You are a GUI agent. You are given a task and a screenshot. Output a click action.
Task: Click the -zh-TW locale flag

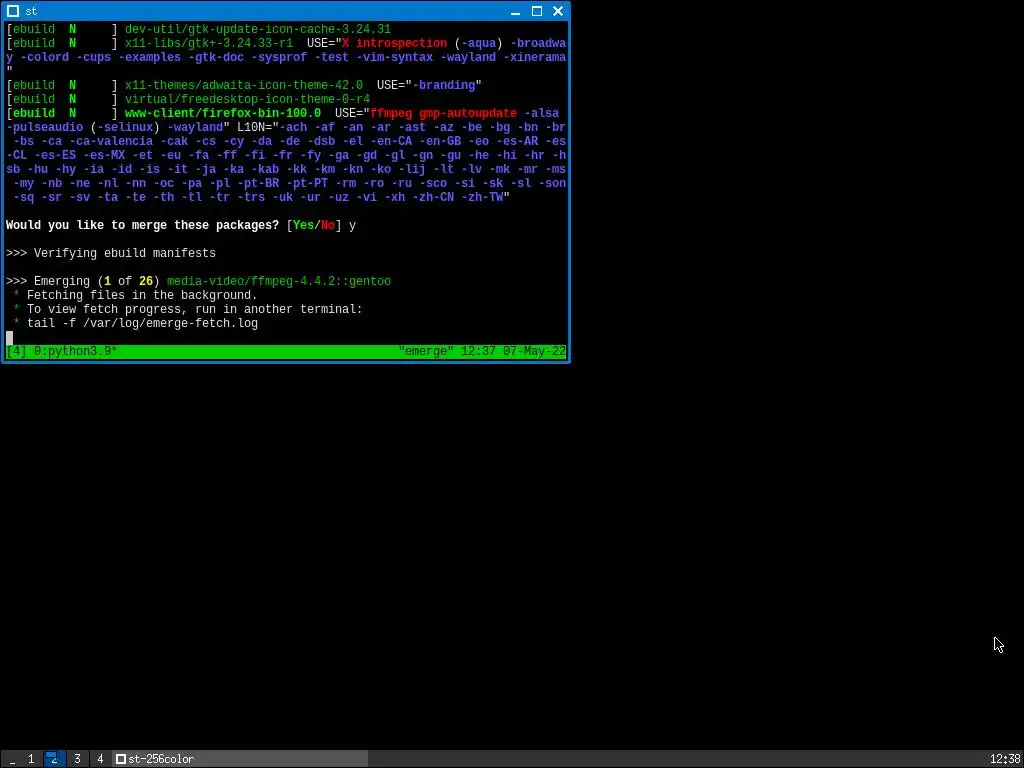coord(482,197)
